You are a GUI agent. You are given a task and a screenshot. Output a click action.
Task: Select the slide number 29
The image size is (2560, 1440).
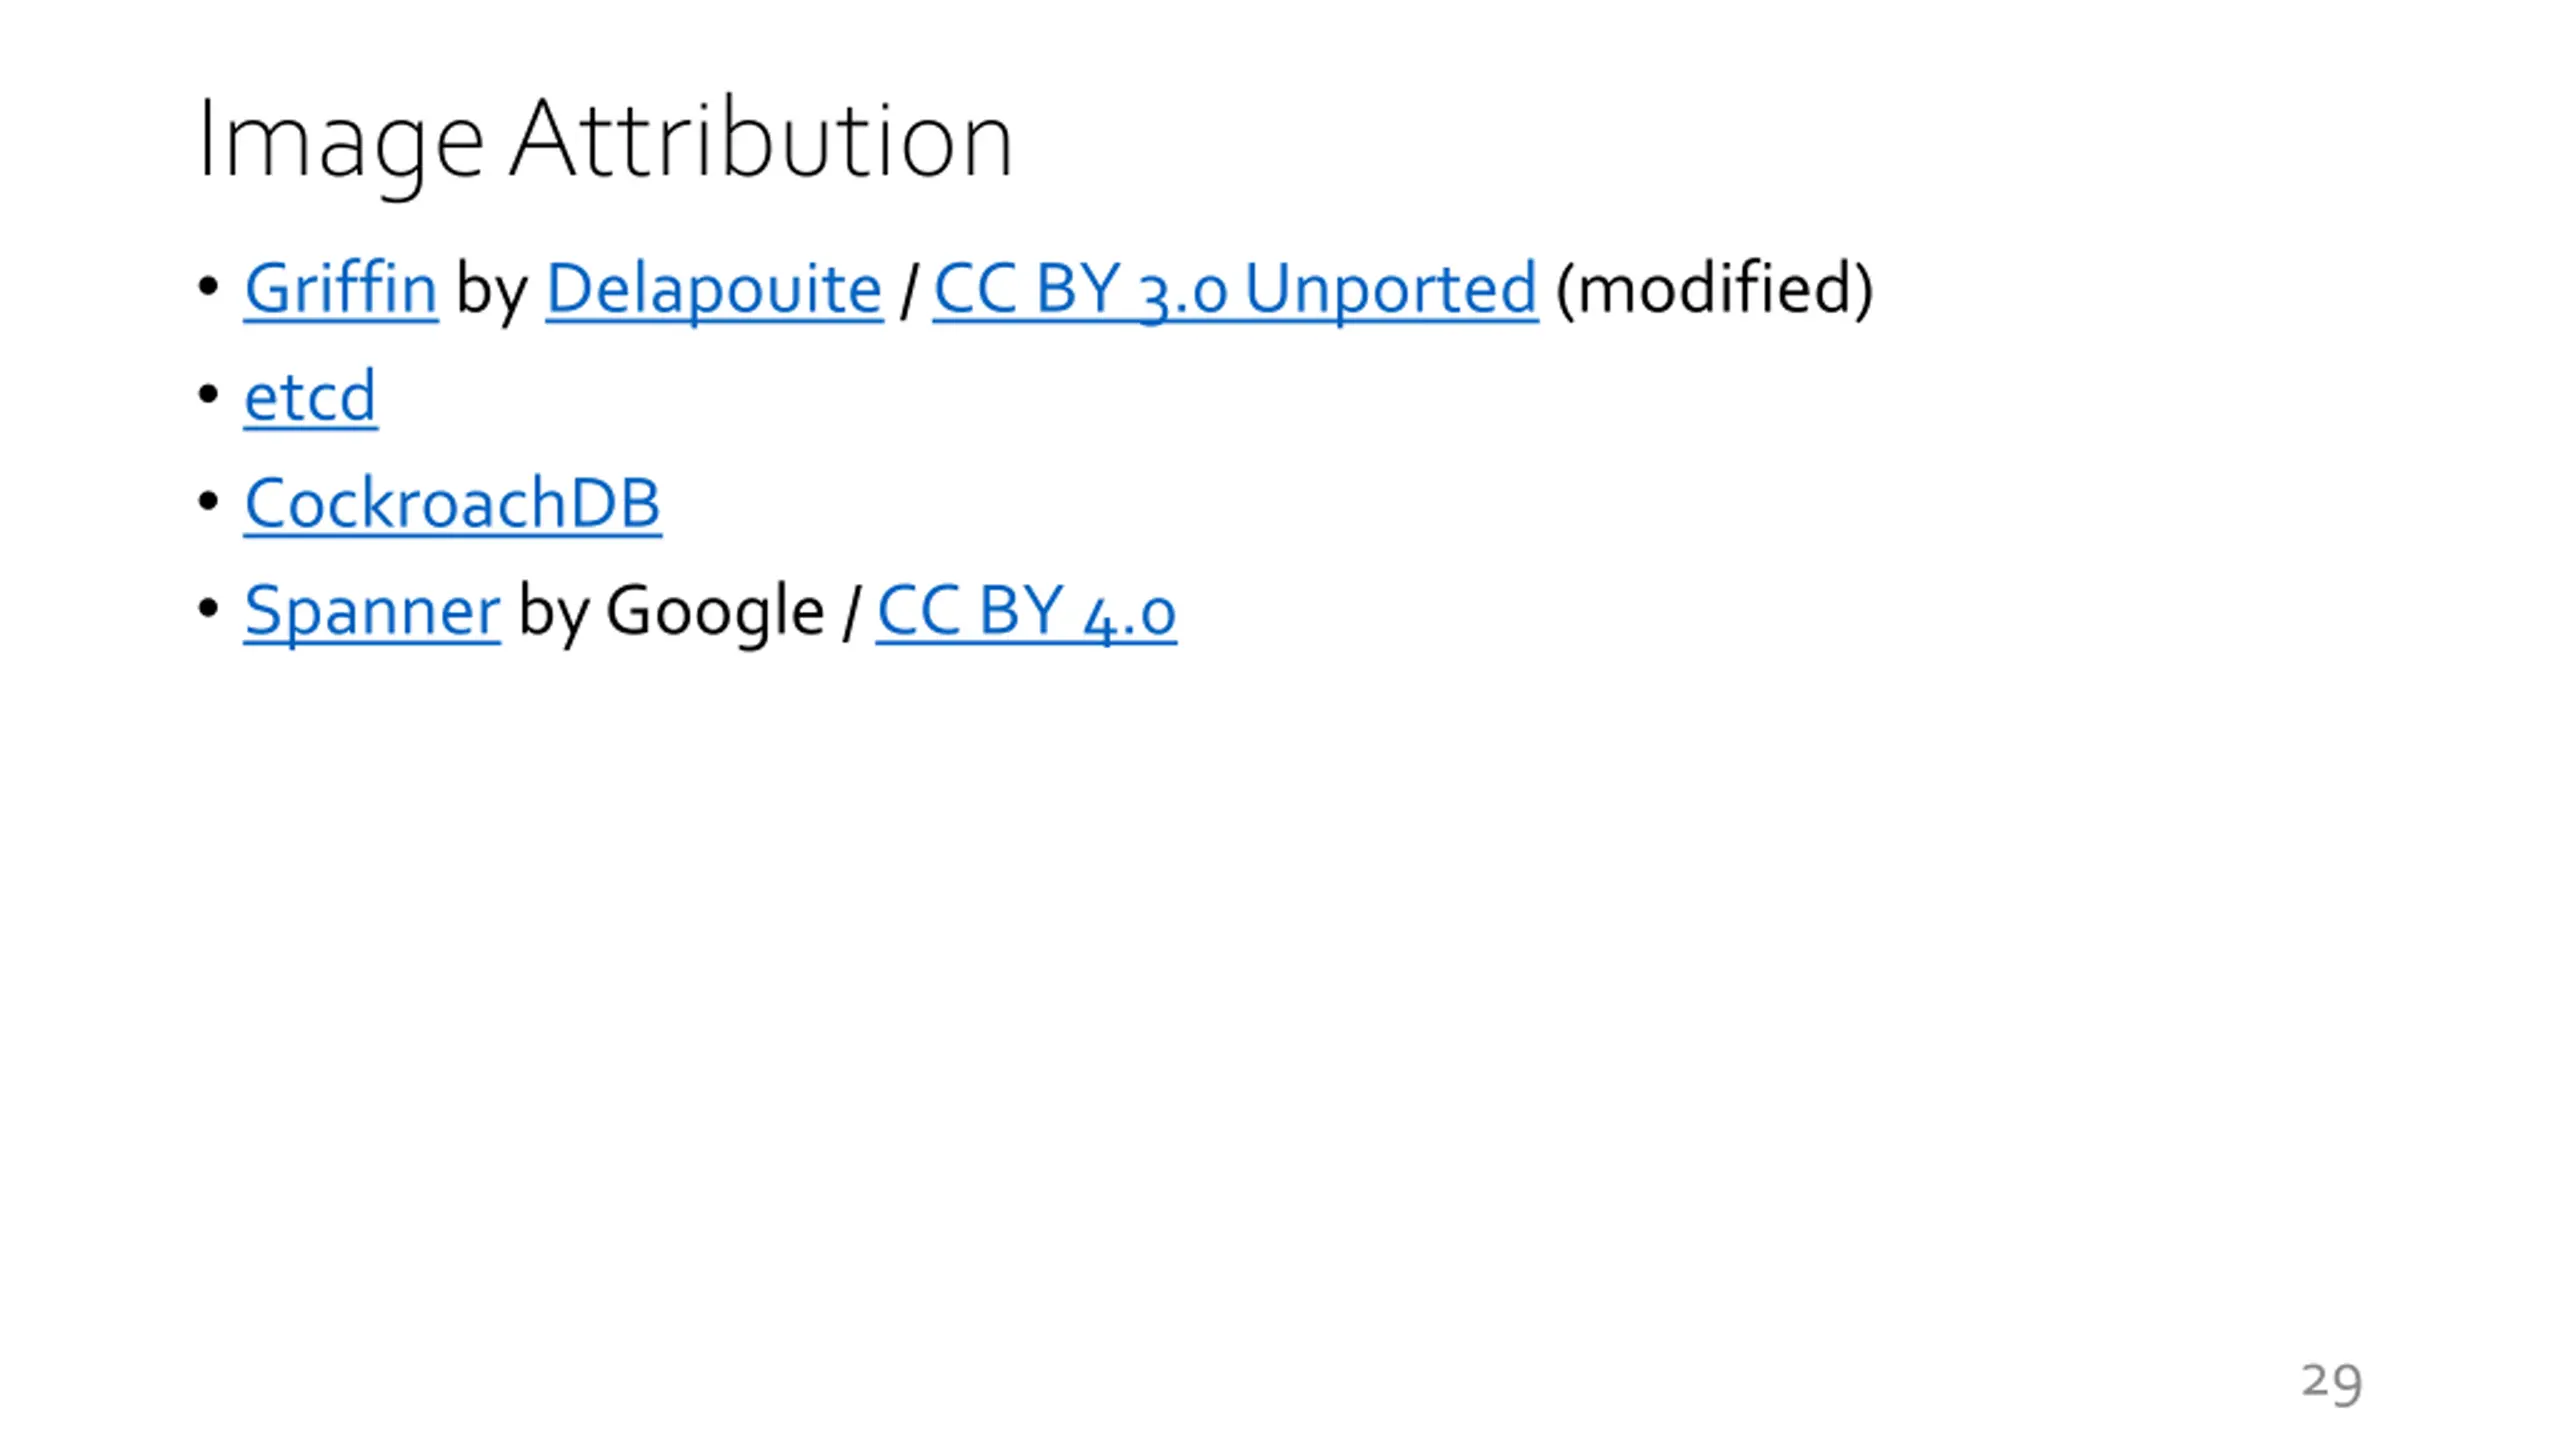pos(2332,1382)
